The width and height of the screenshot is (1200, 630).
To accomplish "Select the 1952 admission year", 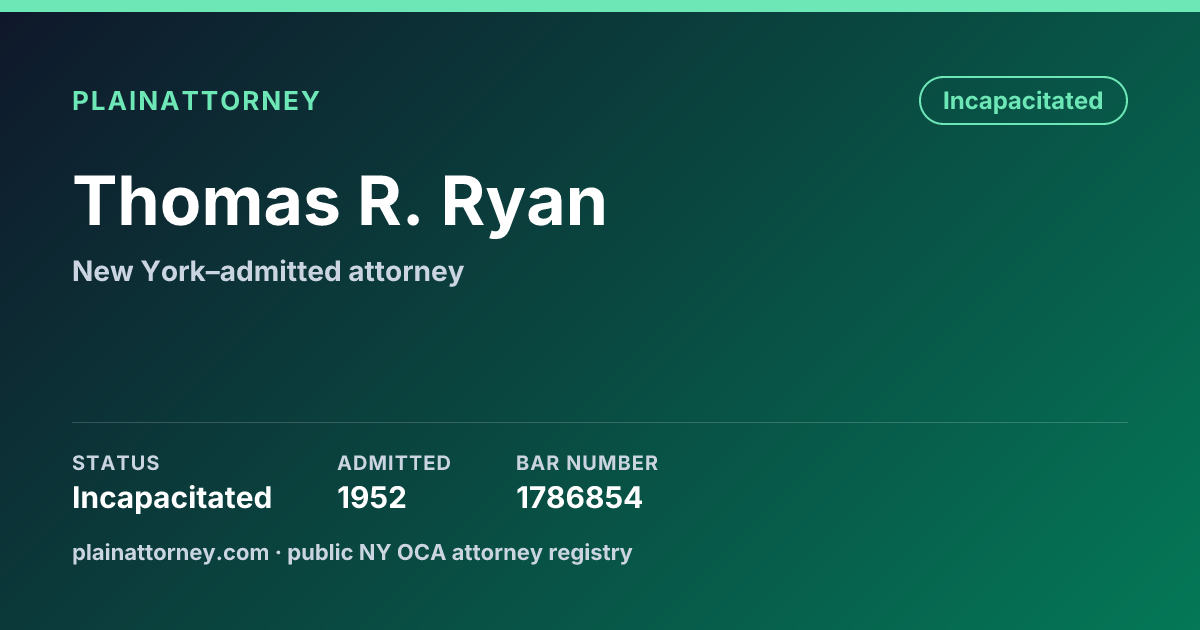I will pyautogui.click(x=372, y=498).
